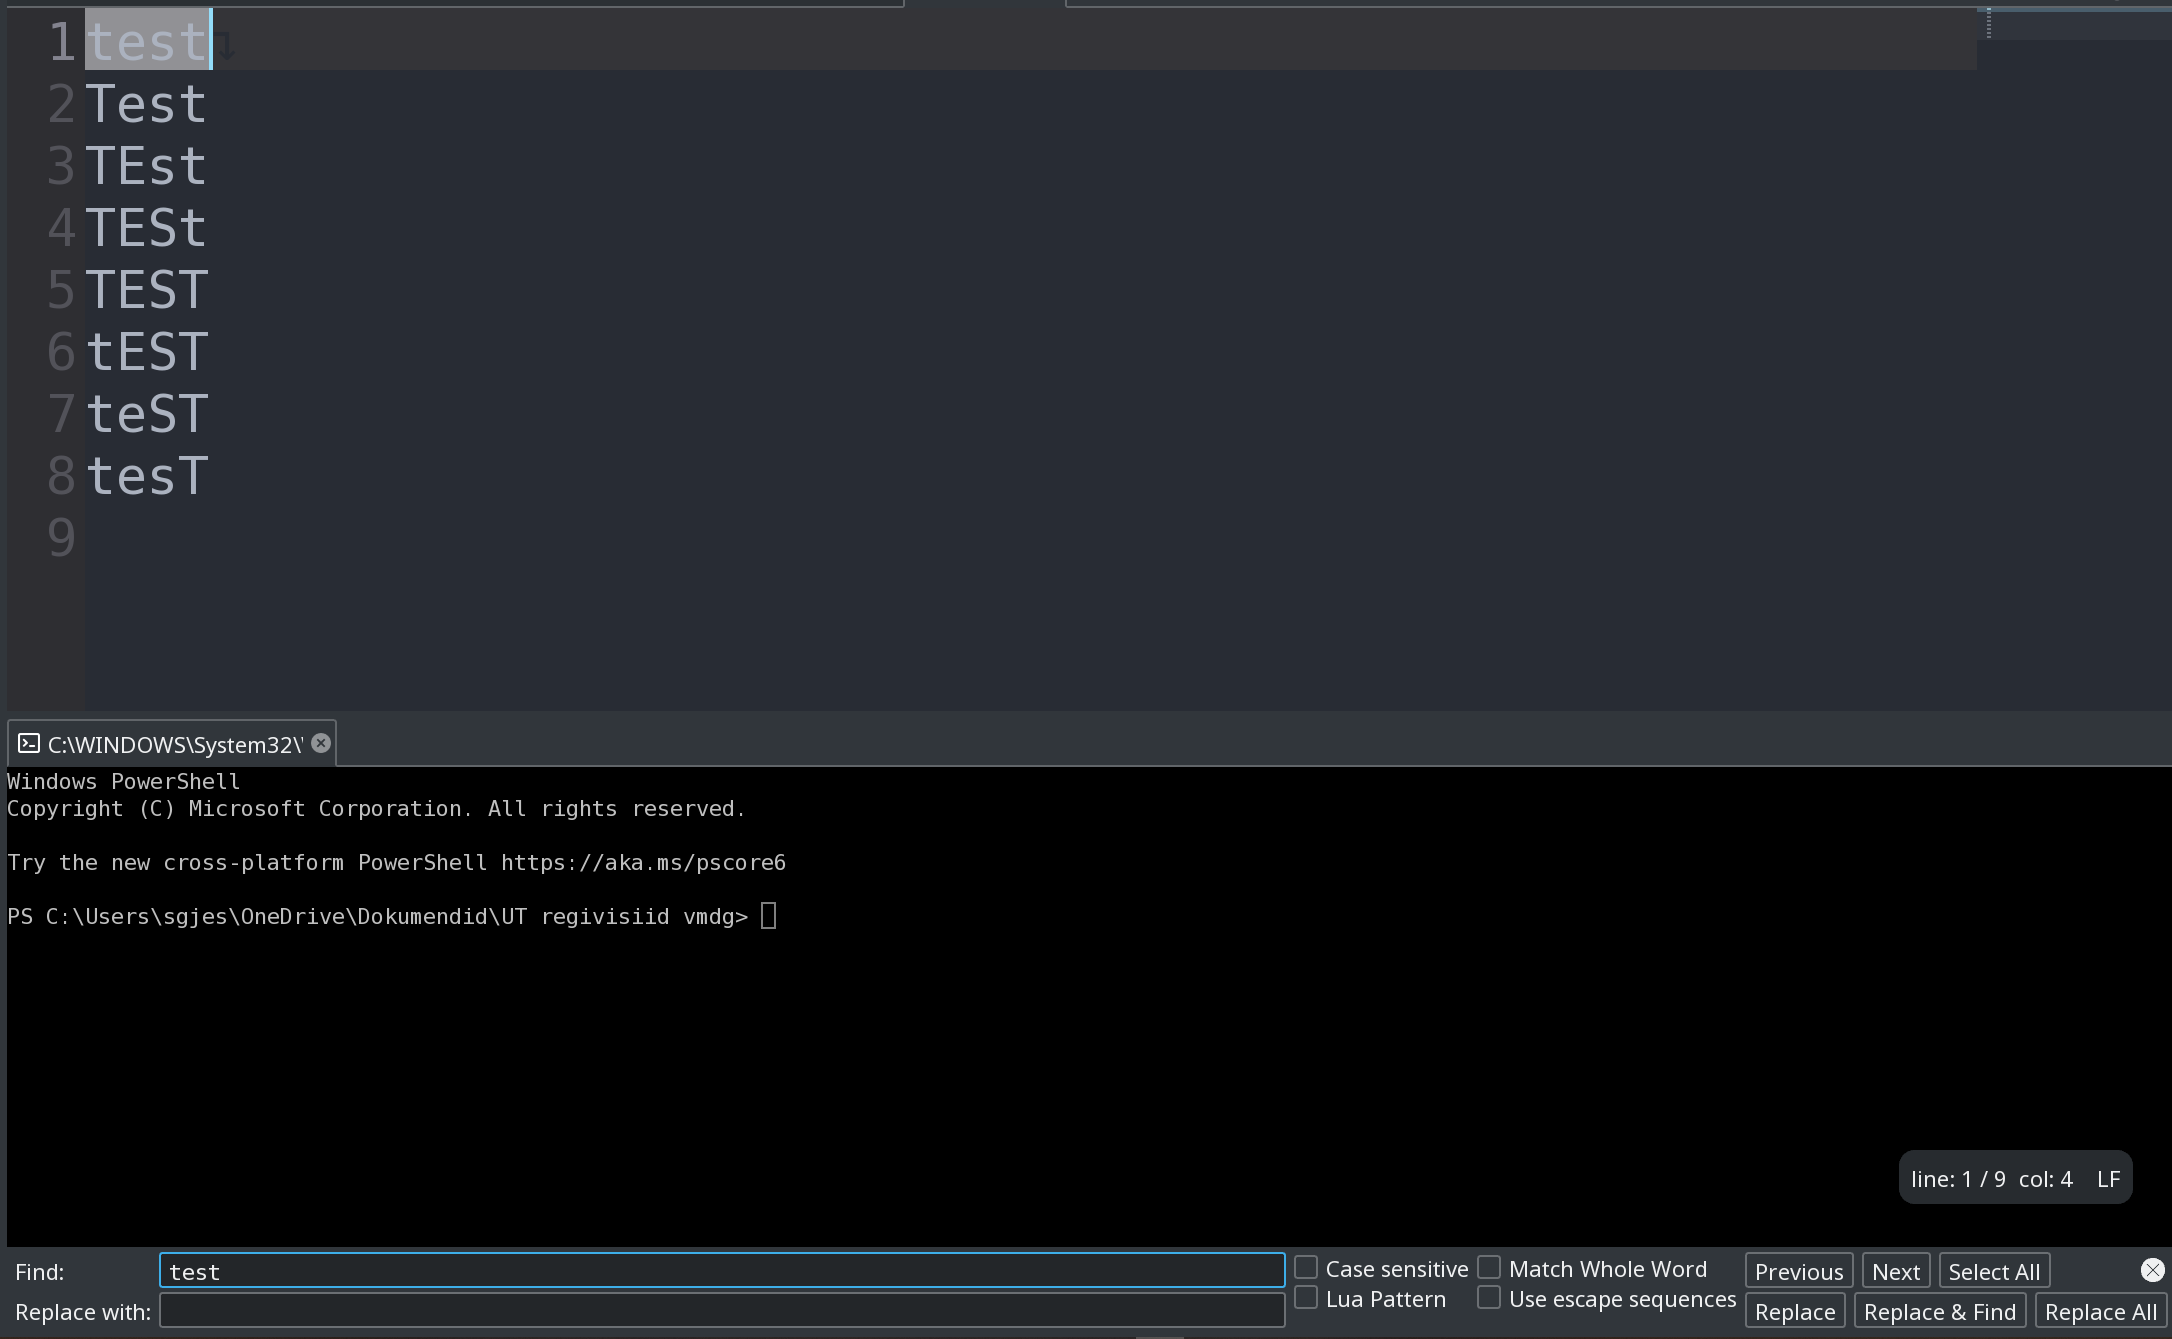
Task: Click Replace All to replace every match
Action: coord(2099,1310)
